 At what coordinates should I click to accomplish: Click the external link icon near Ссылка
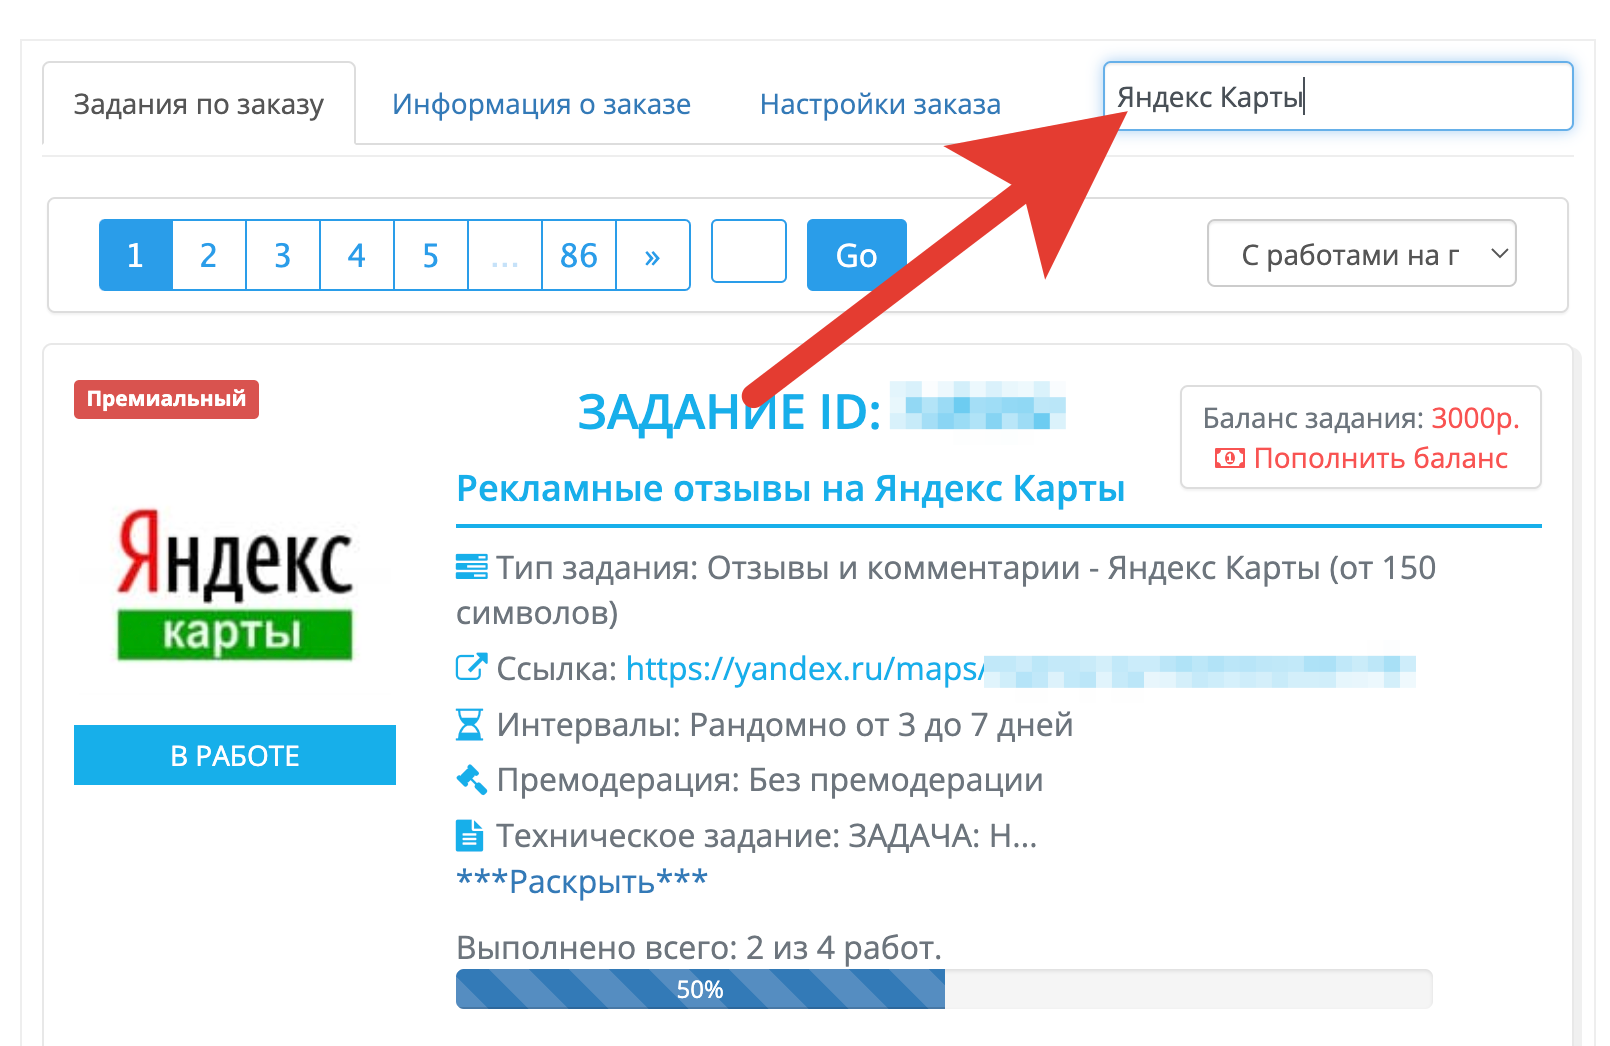(472, 667)
